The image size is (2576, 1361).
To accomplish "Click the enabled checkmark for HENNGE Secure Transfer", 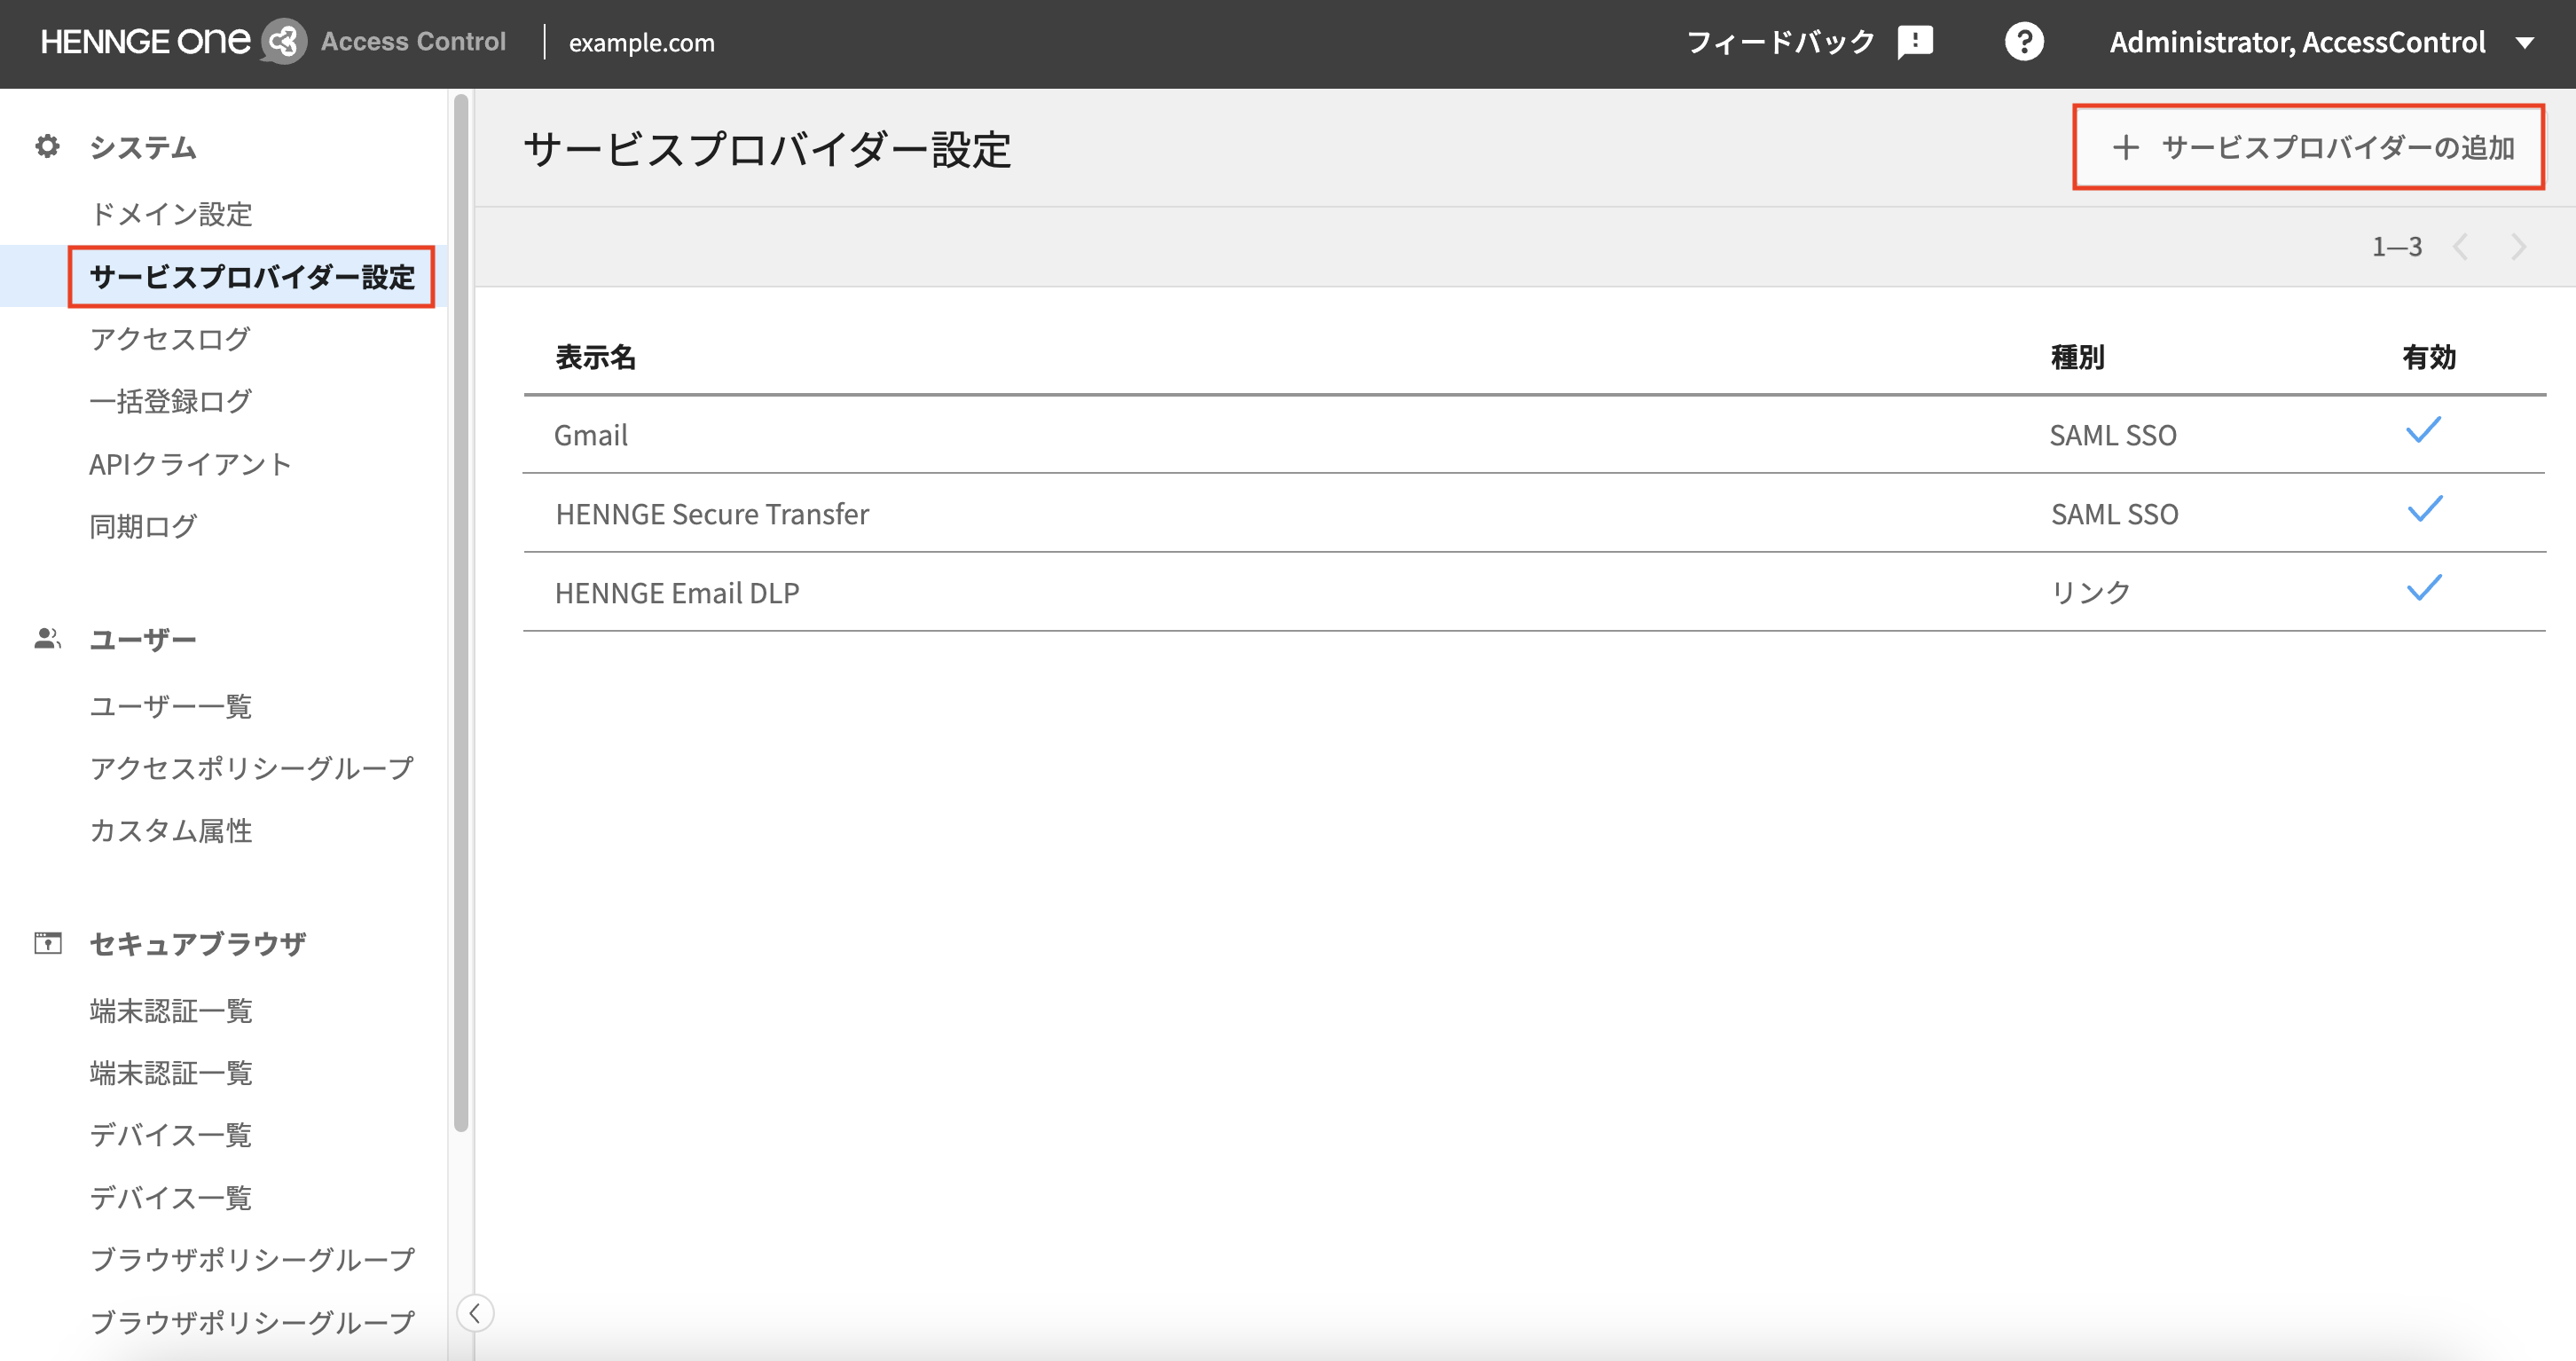I will 2424,510.
